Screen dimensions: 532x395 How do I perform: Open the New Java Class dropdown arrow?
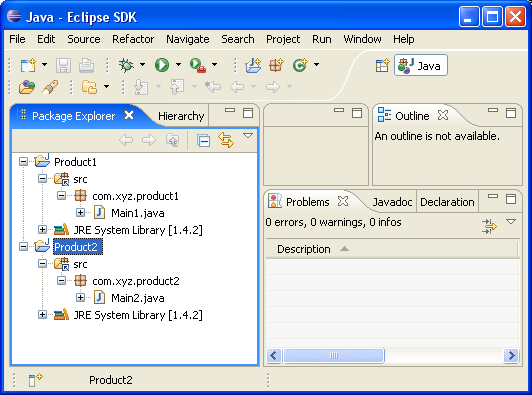(x=316, y=64)
